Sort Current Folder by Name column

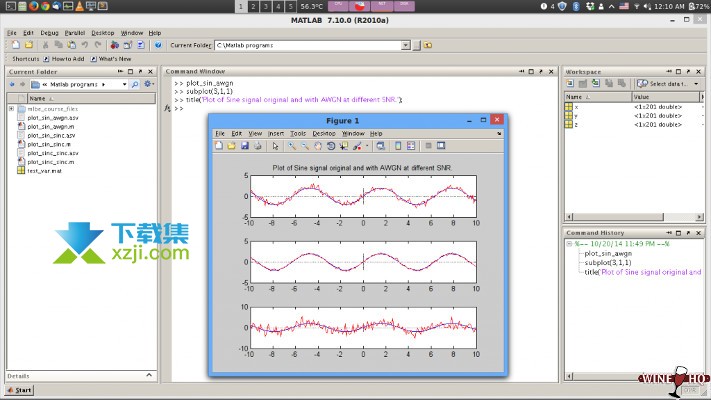point(91,98)
